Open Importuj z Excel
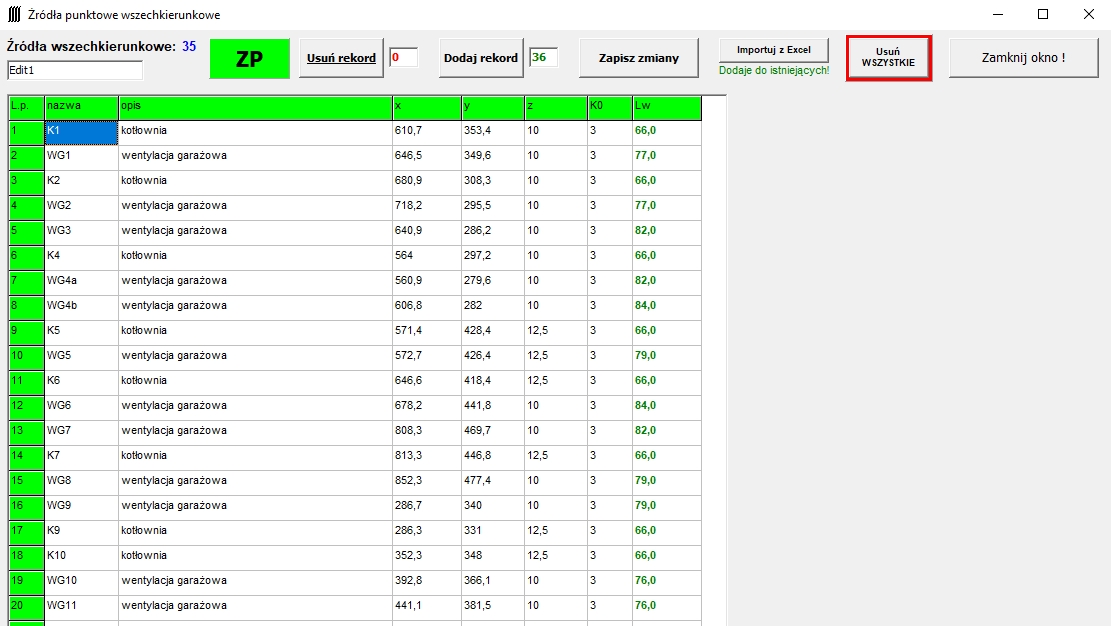Viewport: 1111px width, 626px height. click(x=774, y=49)
